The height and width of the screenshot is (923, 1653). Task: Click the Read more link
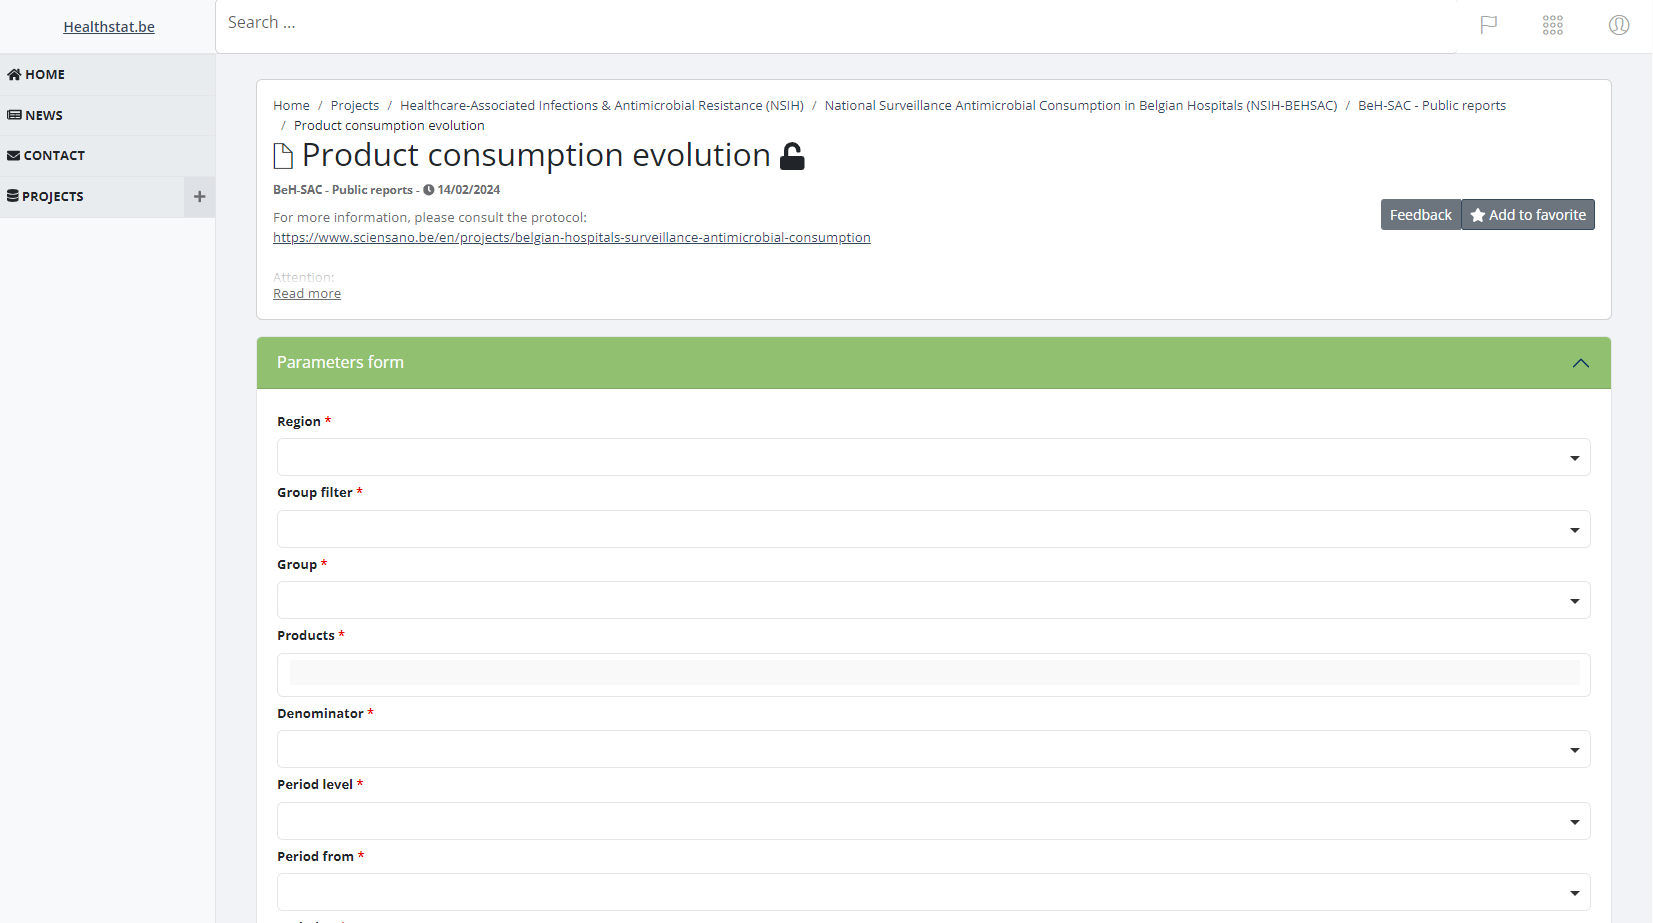307,294
